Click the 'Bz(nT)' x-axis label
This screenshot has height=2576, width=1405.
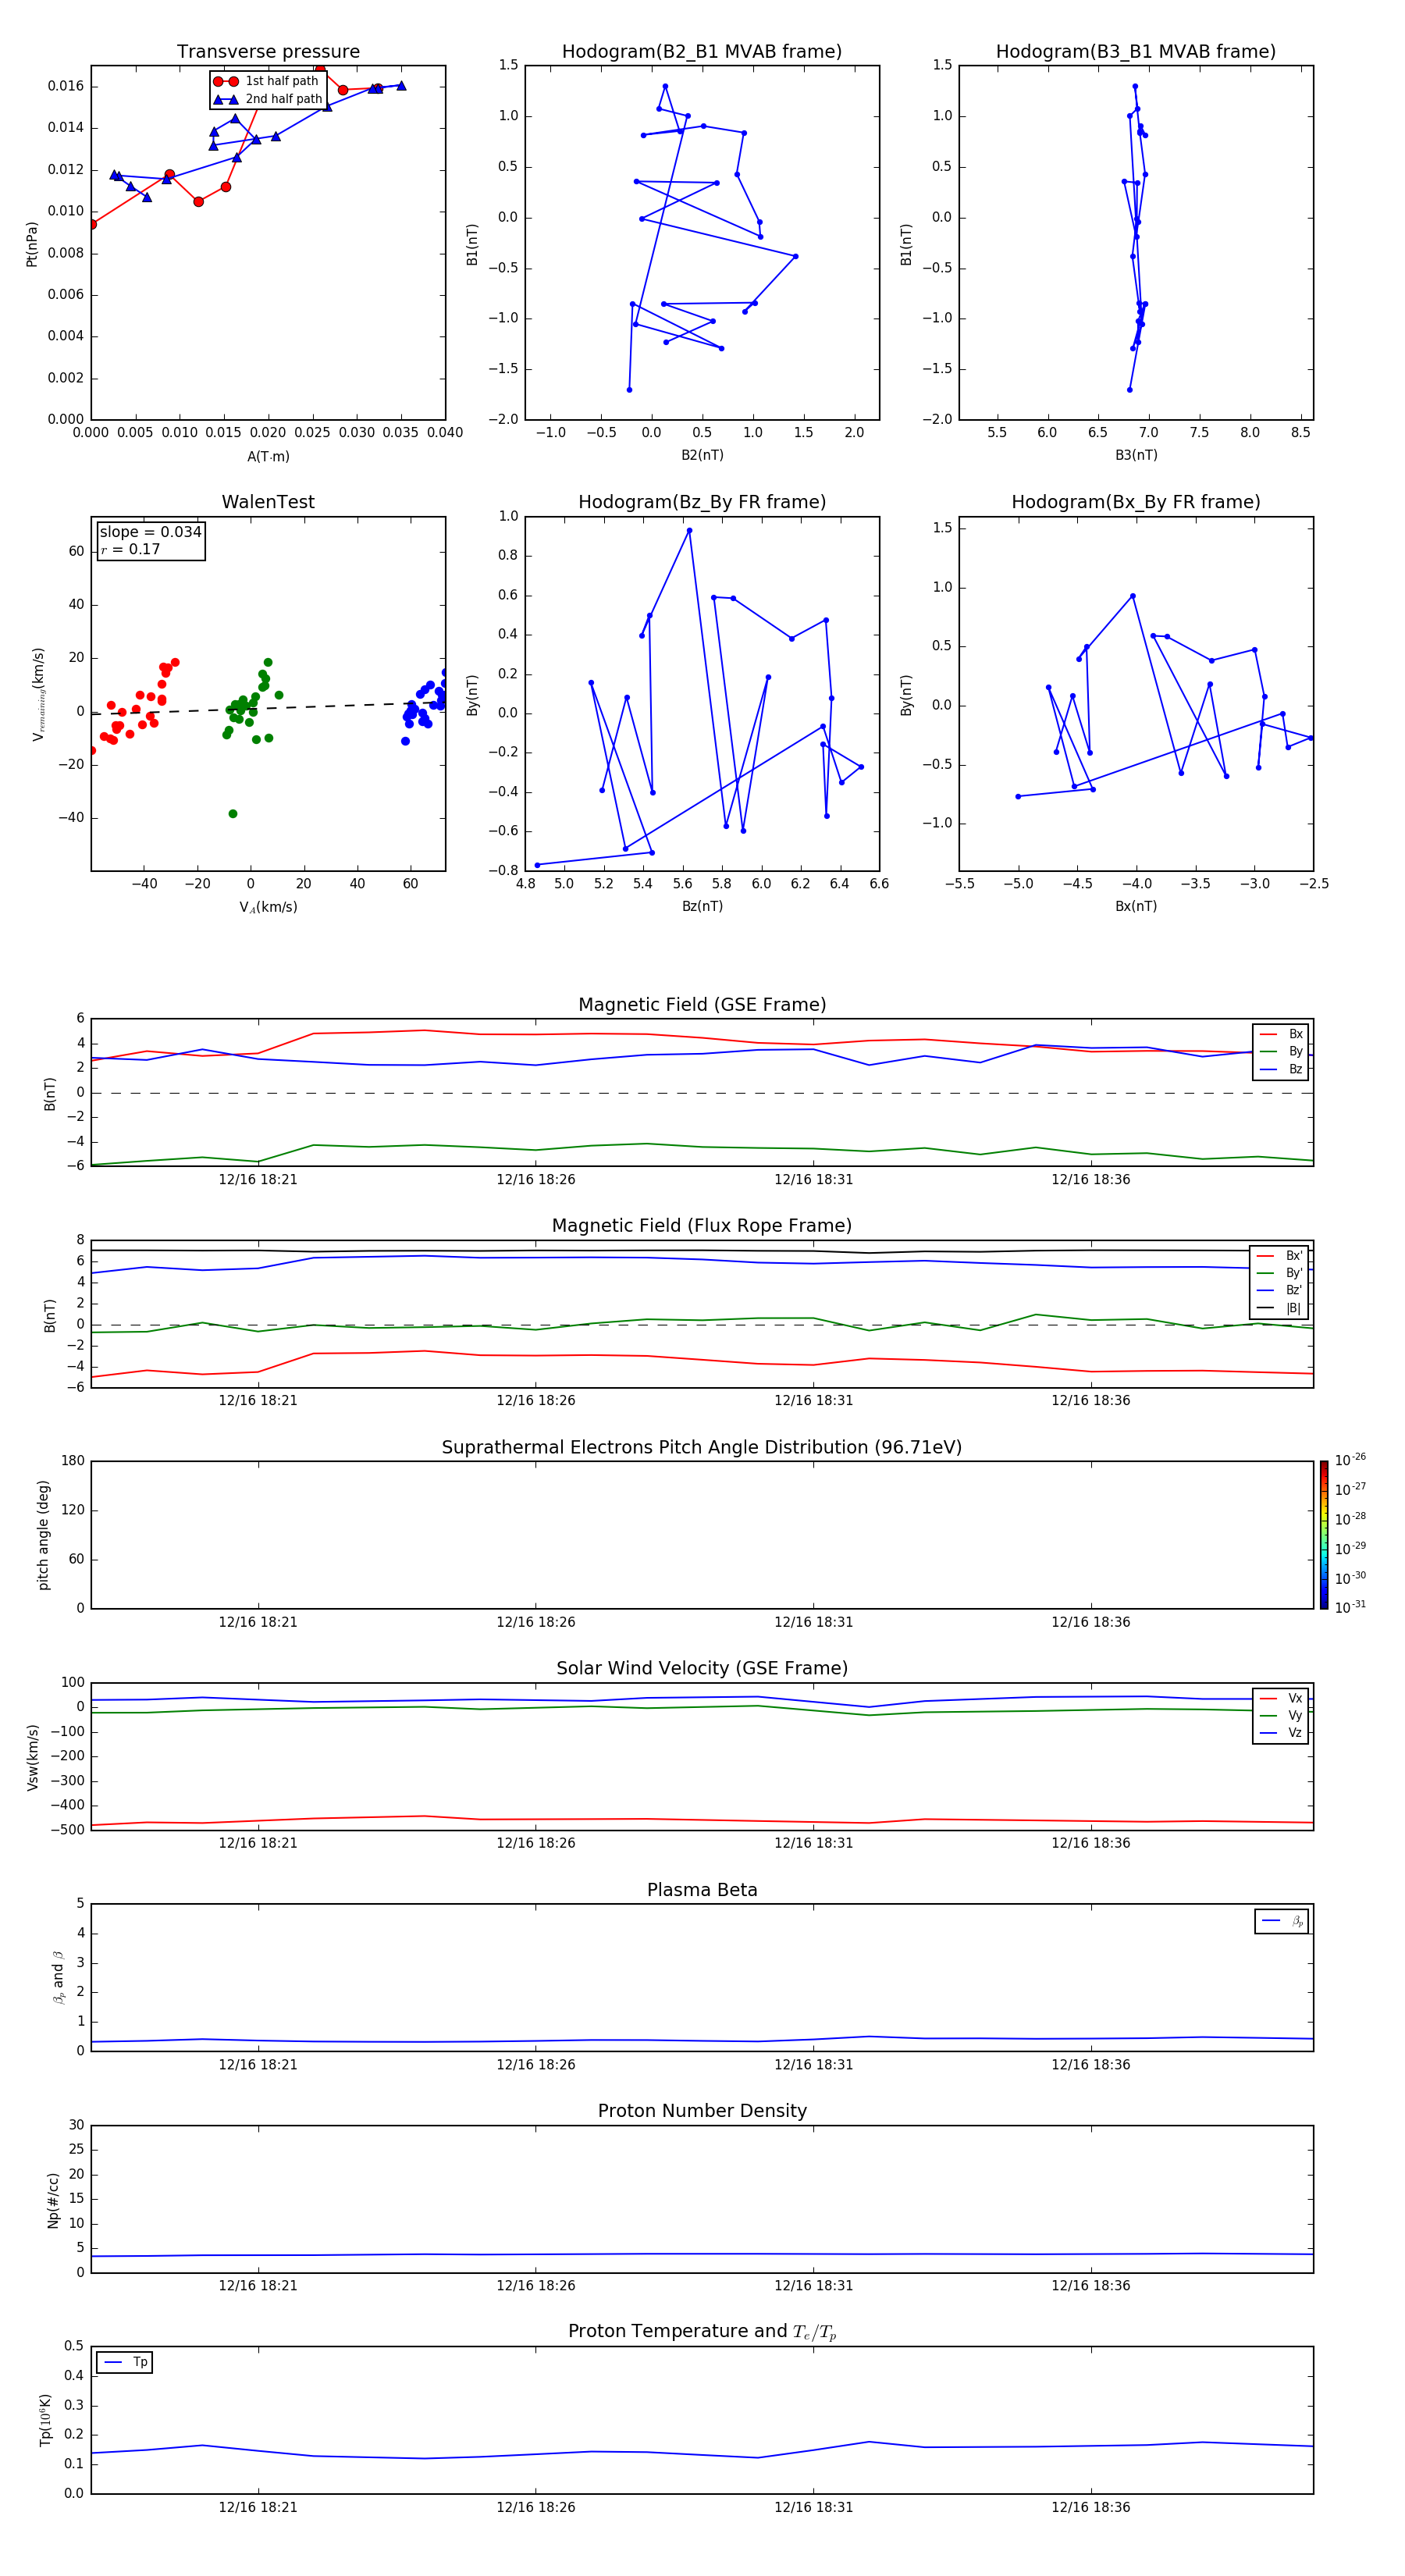pos(702,906)
